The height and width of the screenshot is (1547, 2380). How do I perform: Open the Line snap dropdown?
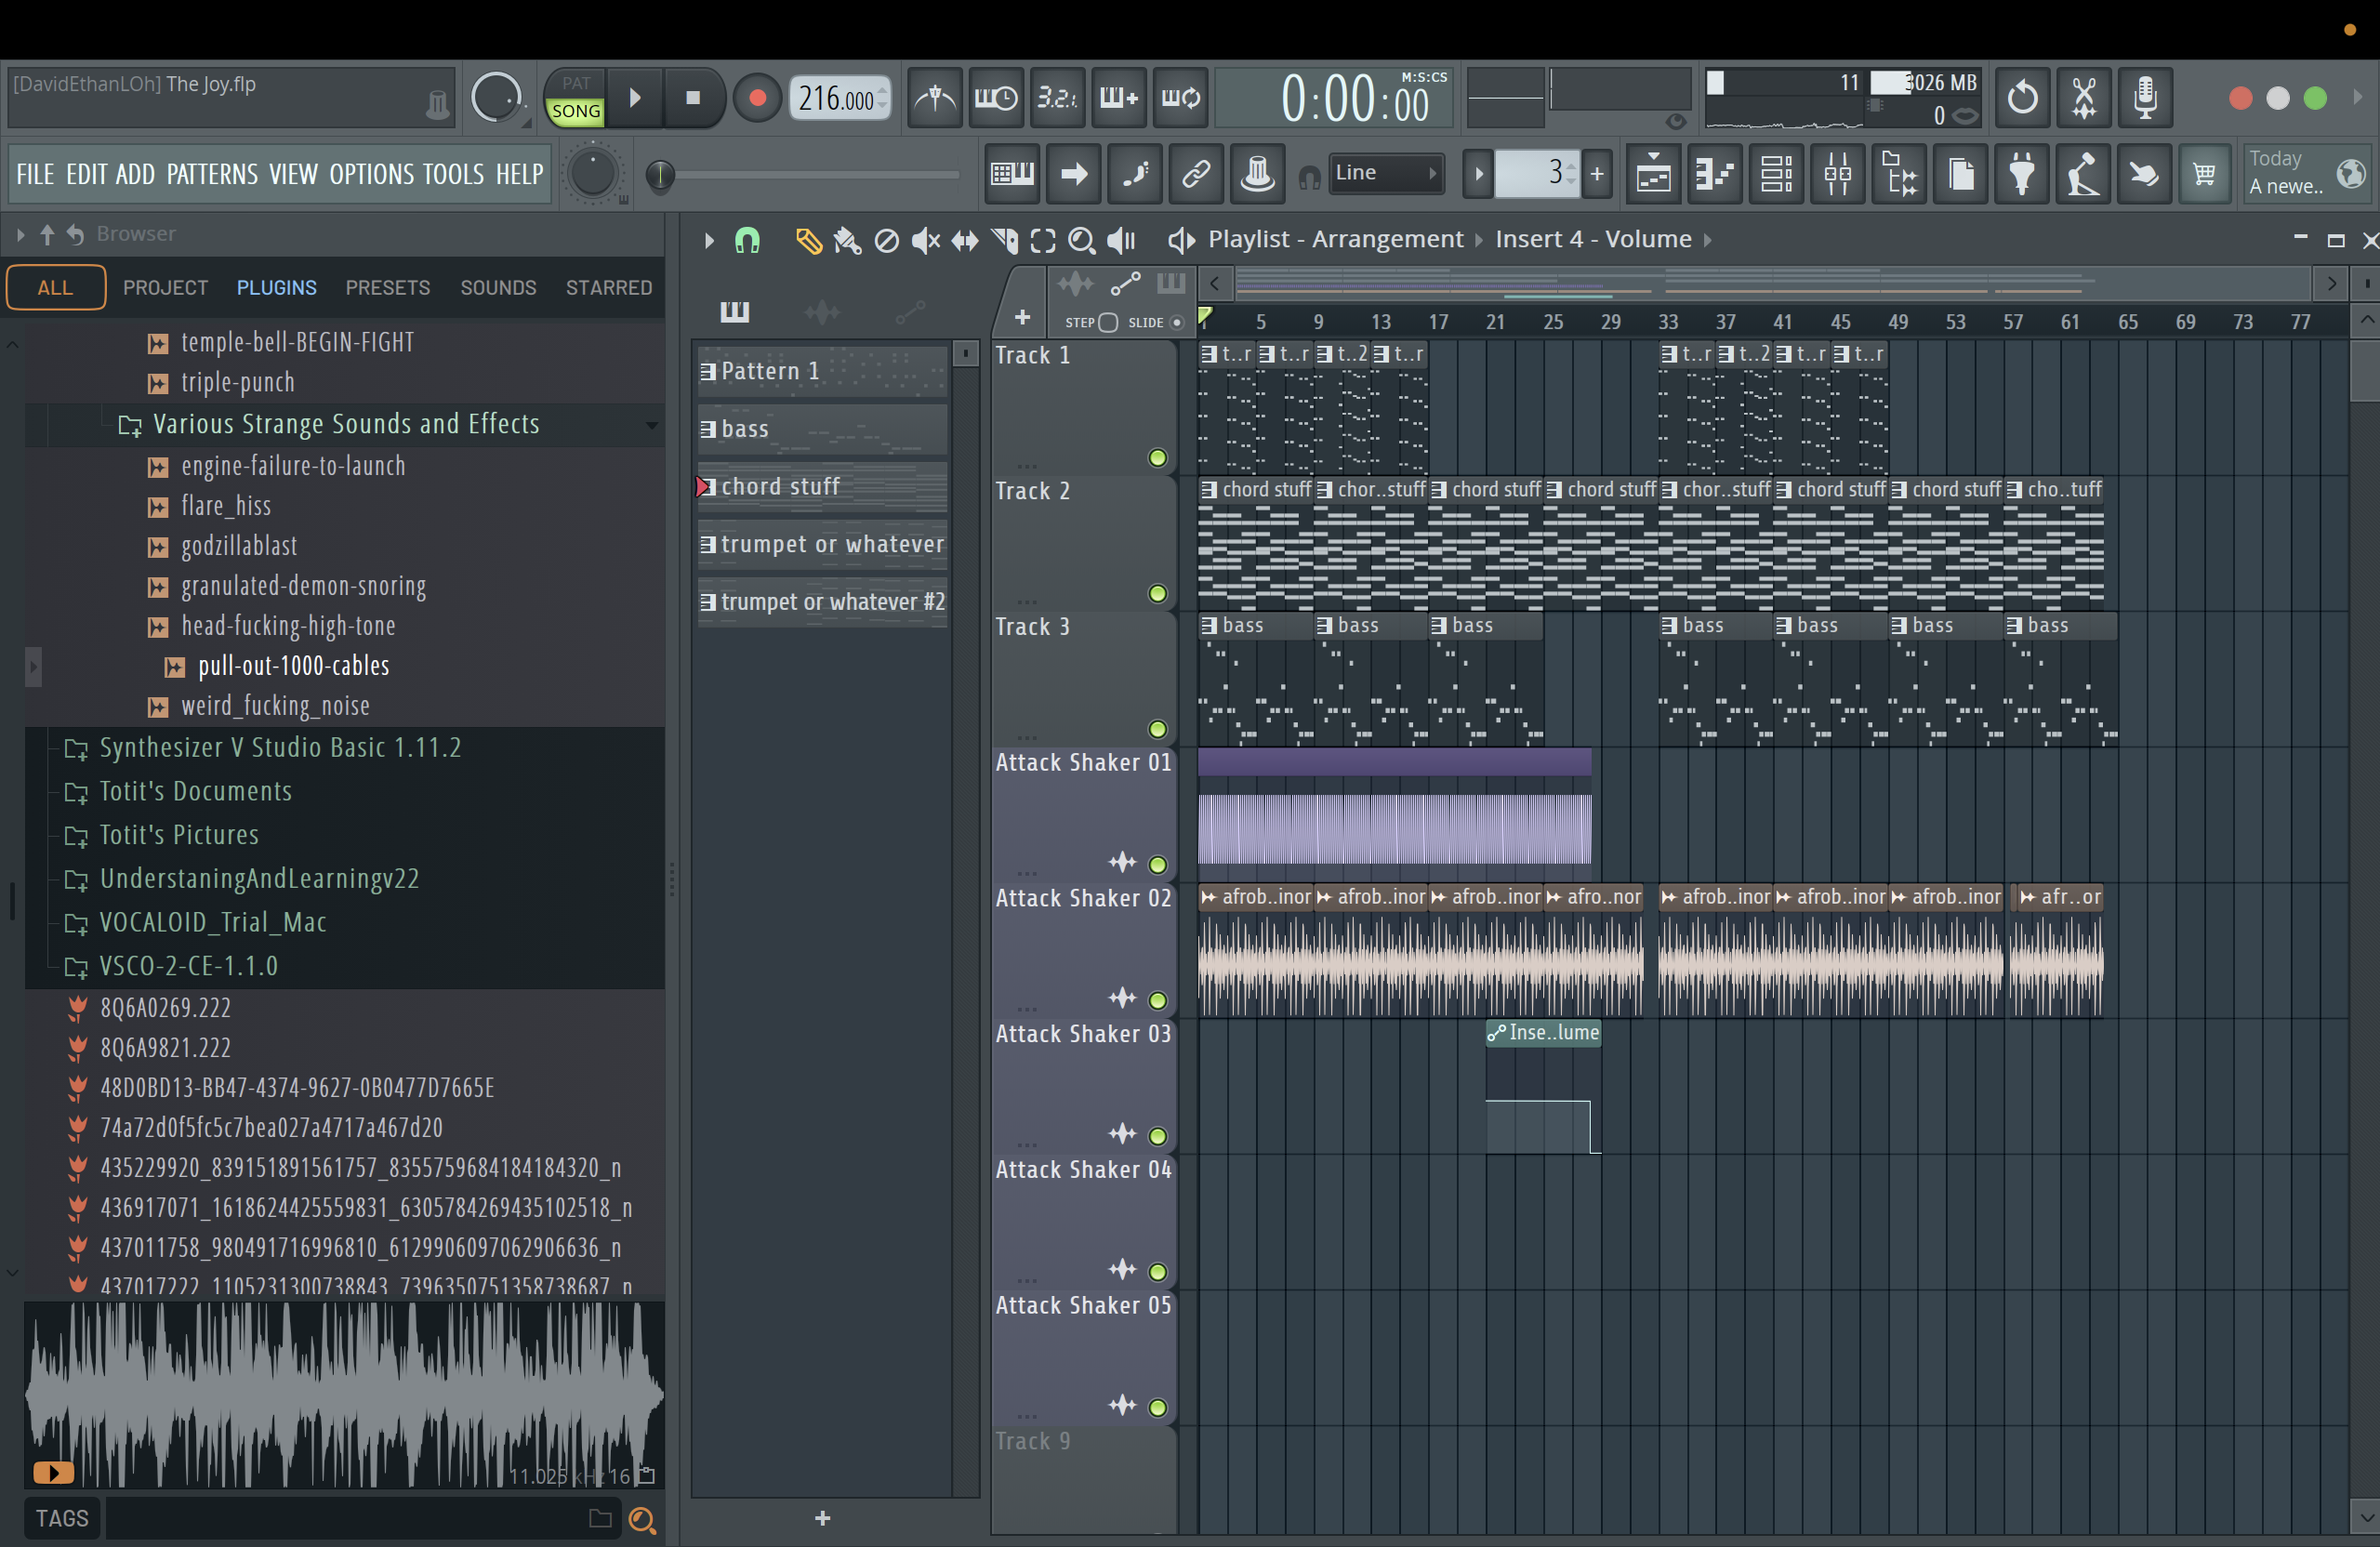pyautogui.click(x=1386, y=173)
